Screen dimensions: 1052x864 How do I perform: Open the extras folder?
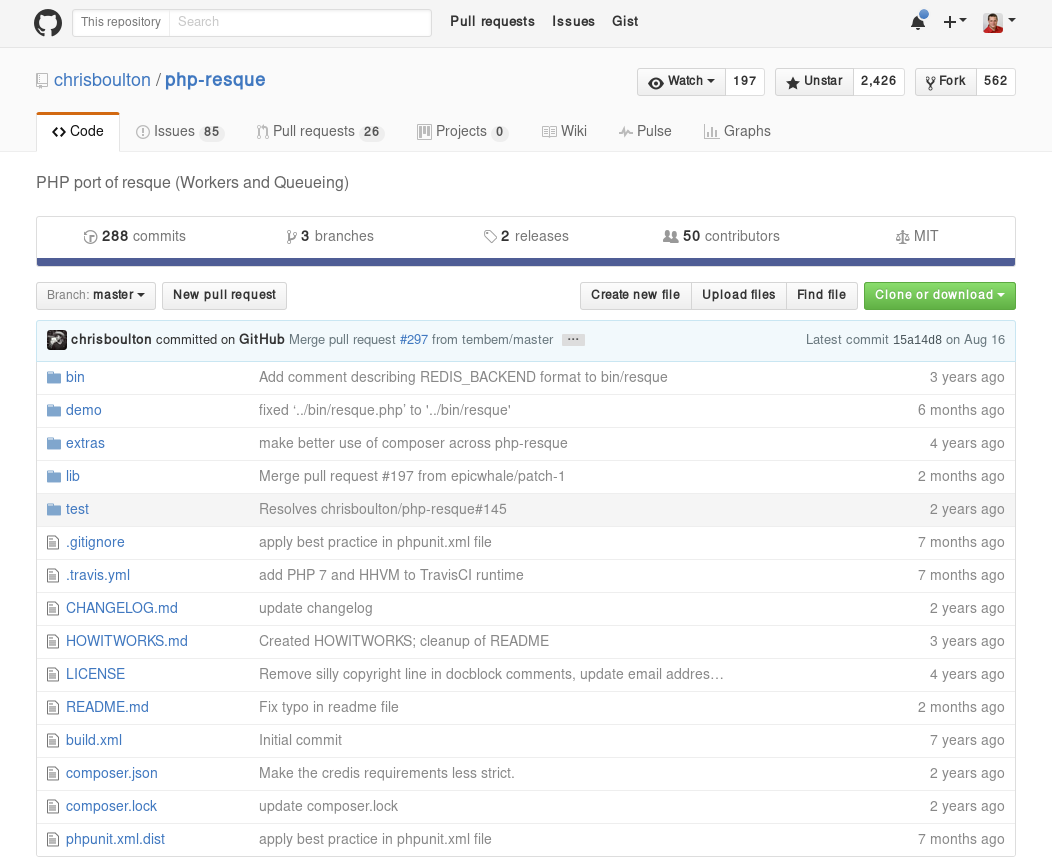point(85,443)
